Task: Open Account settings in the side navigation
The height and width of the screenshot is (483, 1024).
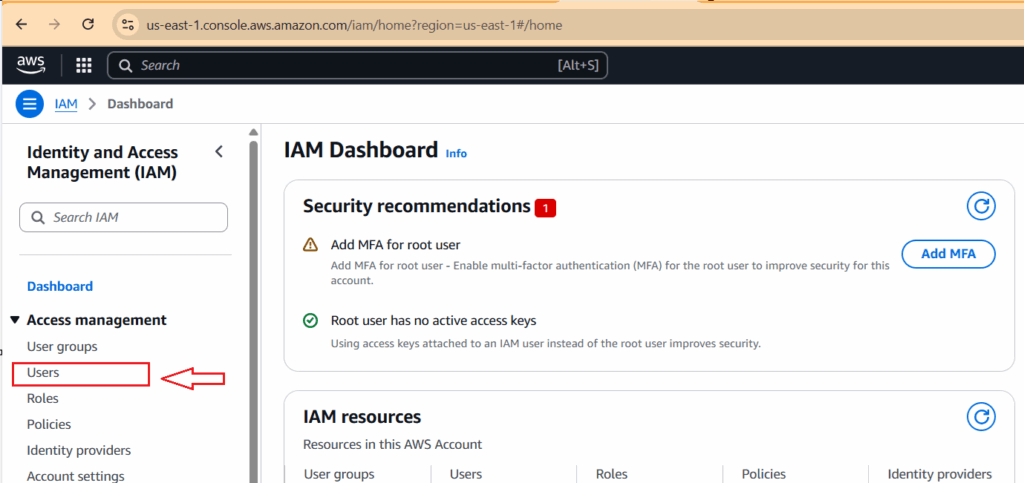Action: 76,476
